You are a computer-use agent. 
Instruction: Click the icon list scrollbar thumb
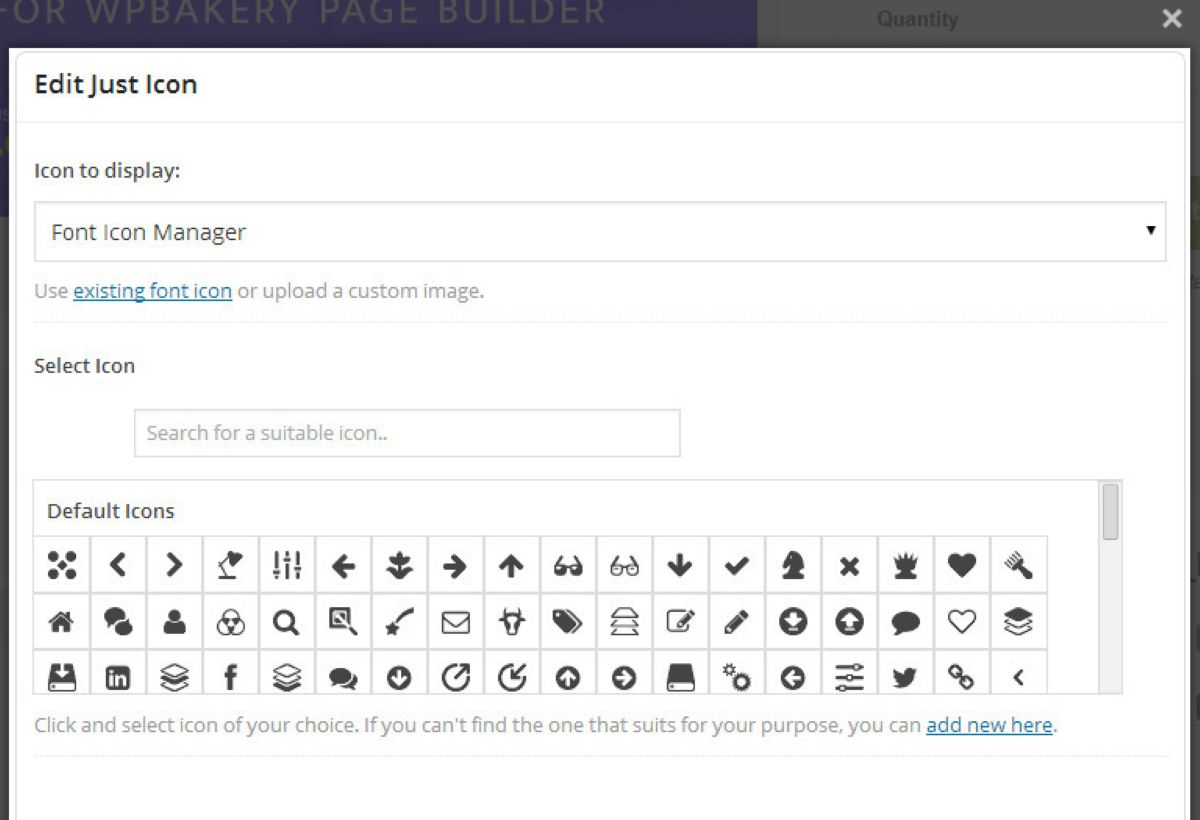point(1110,512)
